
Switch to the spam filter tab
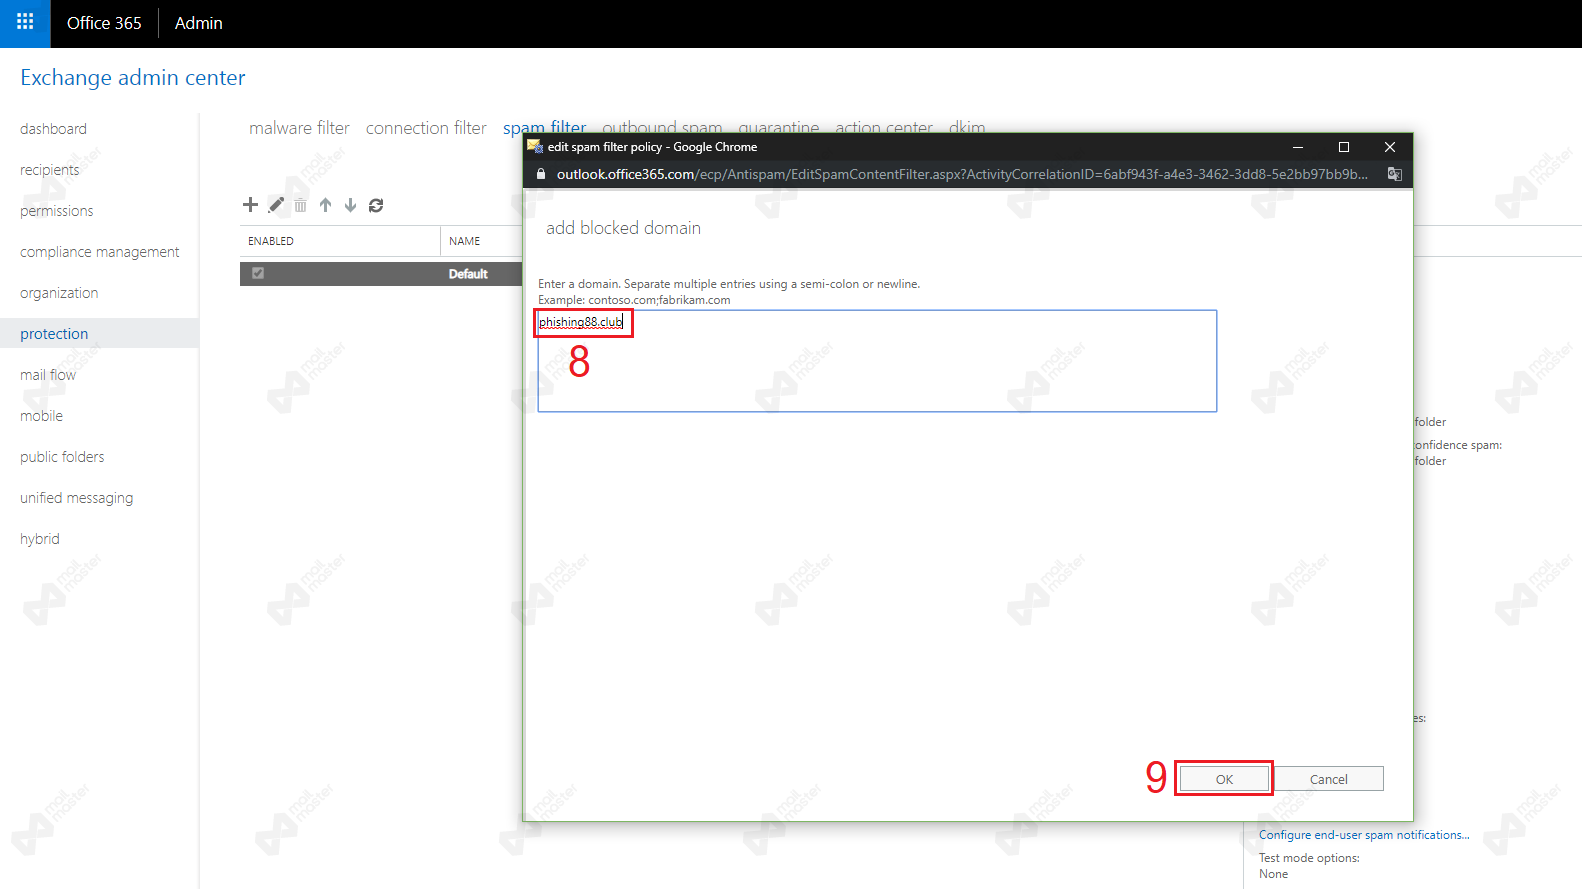click(x=544, y=127)
